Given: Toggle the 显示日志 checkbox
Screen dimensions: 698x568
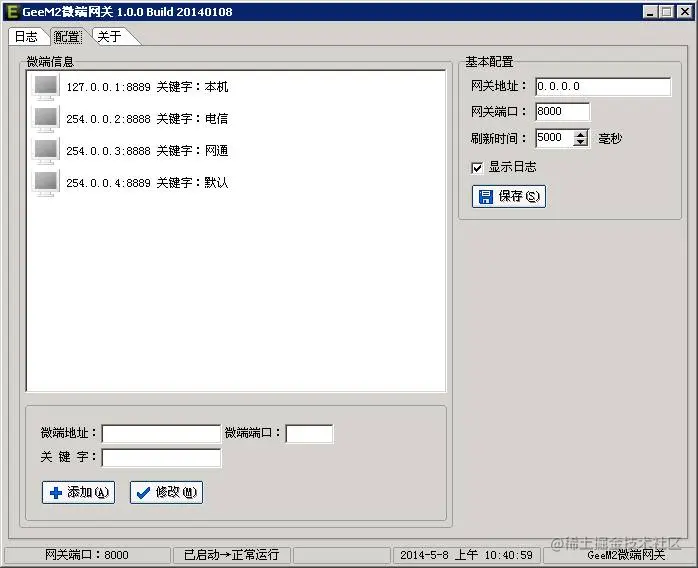Looking at the screenshot, I should point(477,168).
